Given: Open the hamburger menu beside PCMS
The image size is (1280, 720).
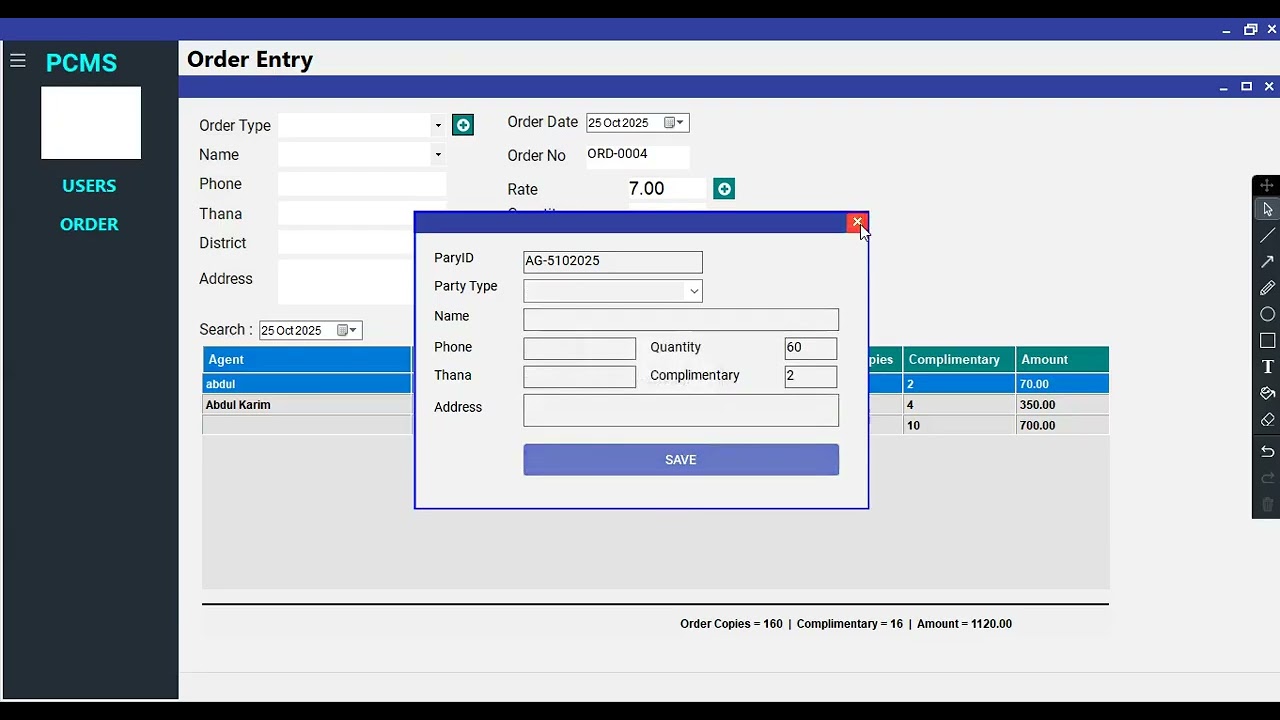Looking at the screenshot, I should [17, 61].
